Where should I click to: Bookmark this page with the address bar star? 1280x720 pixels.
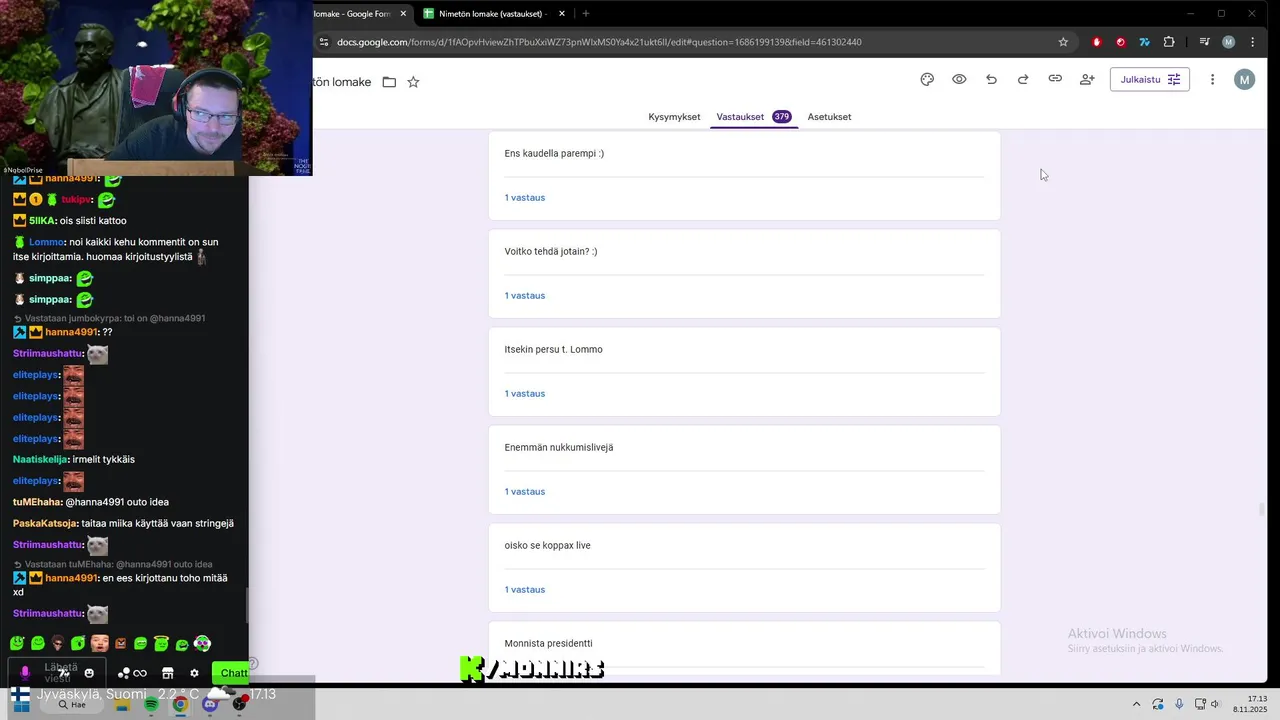click(x=1063, y=42)
